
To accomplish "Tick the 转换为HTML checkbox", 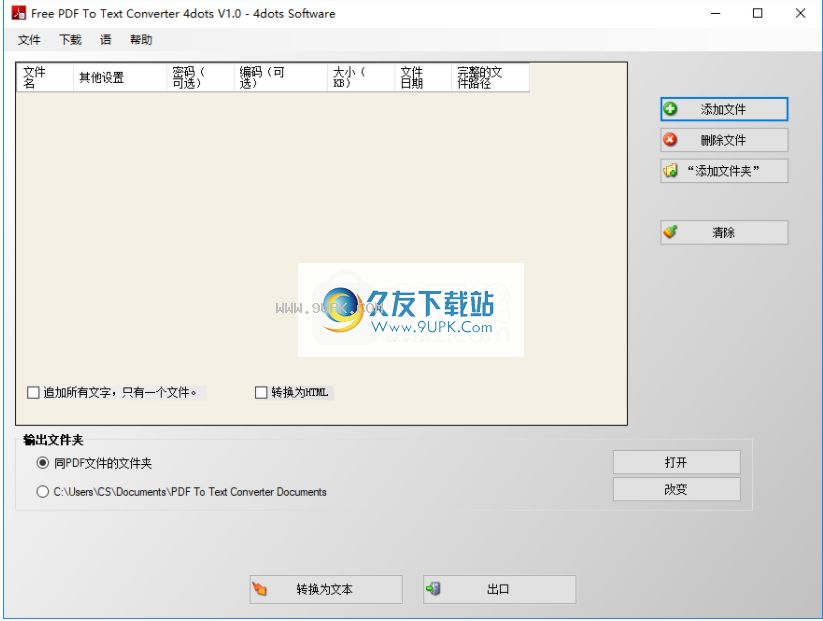I will (x=261, y=393).
